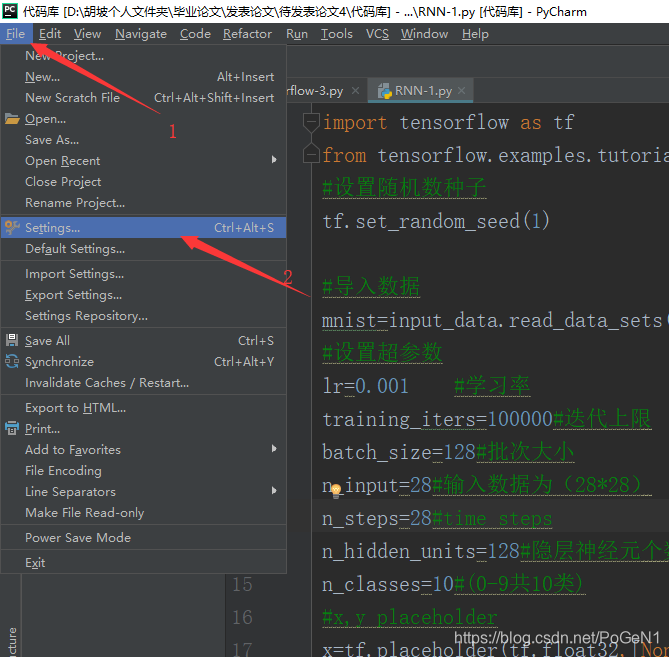Open the Navigate menu
This screenshot has height=657, width=669.
[141, 34]
